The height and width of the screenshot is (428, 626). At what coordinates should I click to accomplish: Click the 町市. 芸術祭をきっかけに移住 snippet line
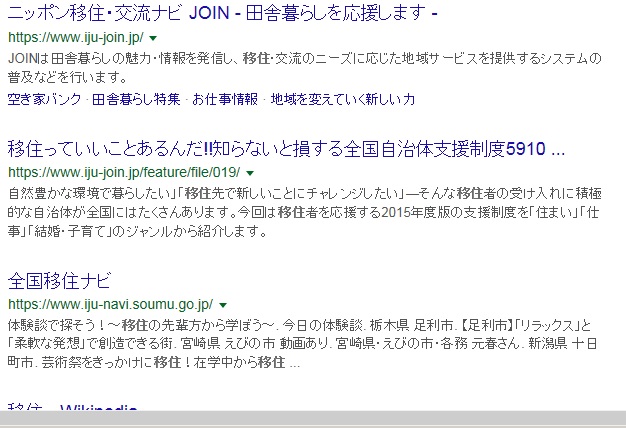154,363
